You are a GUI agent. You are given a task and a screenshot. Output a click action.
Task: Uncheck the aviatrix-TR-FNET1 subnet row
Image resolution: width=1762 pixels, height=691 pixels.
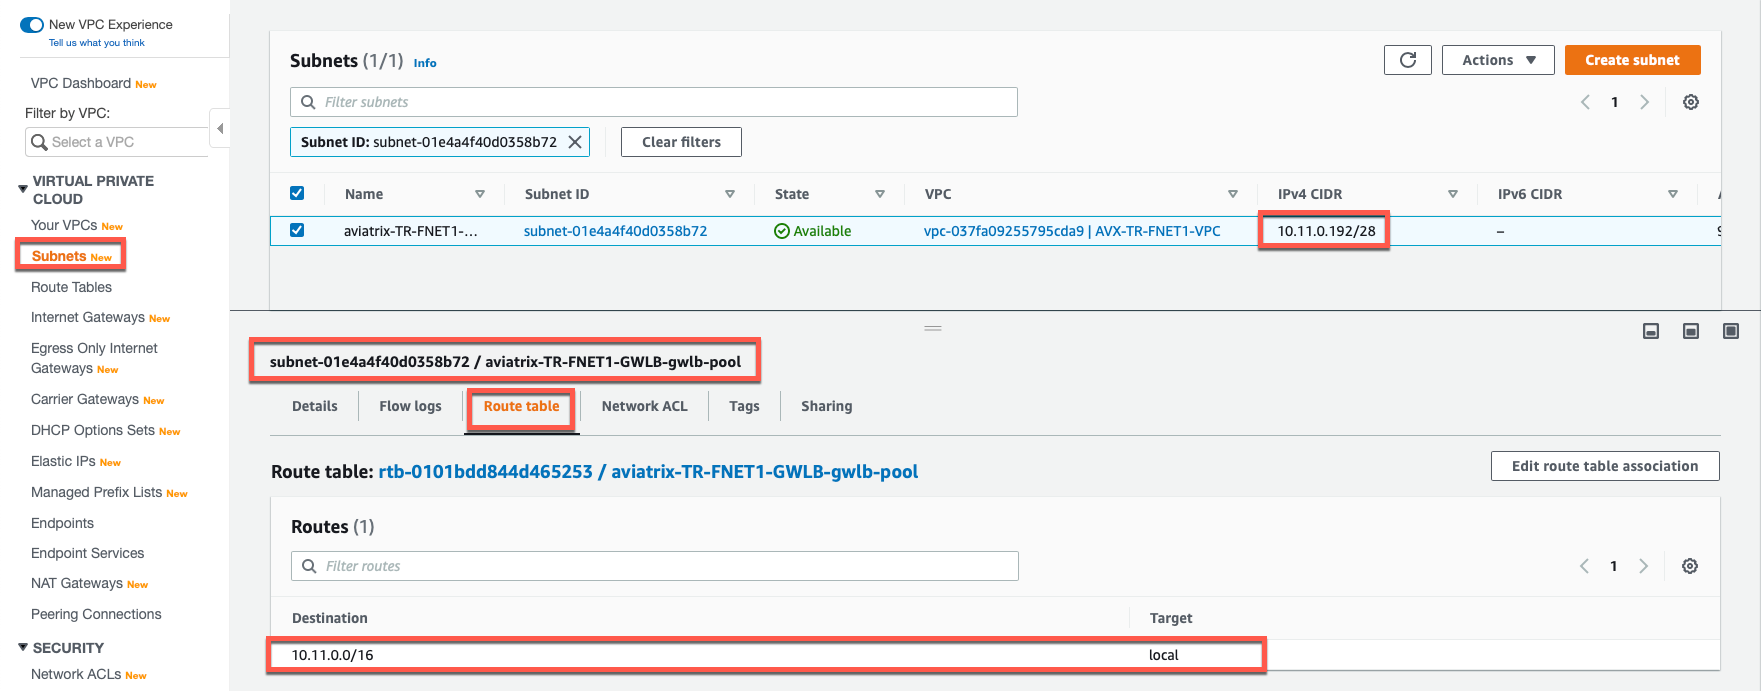[297, 230]
